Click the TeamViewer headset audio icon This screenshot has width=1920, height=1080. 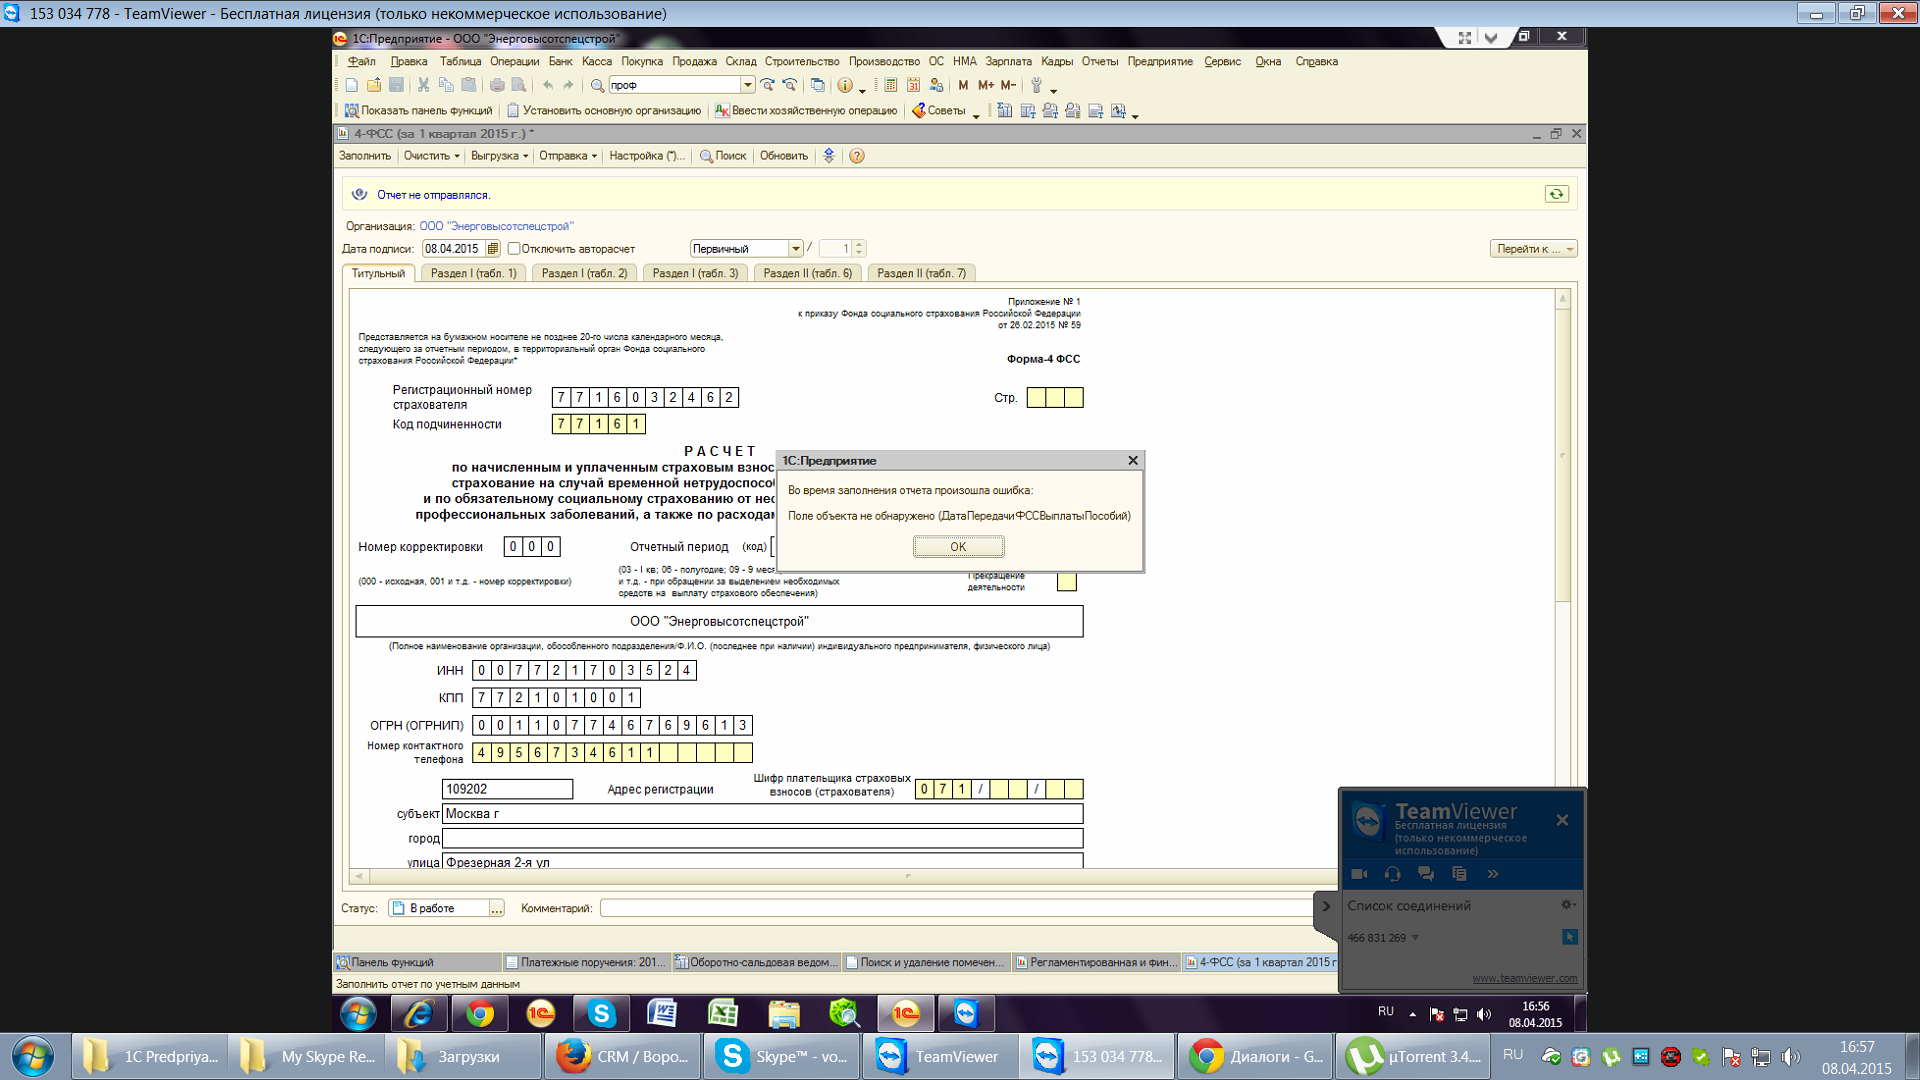(1392, 874)
